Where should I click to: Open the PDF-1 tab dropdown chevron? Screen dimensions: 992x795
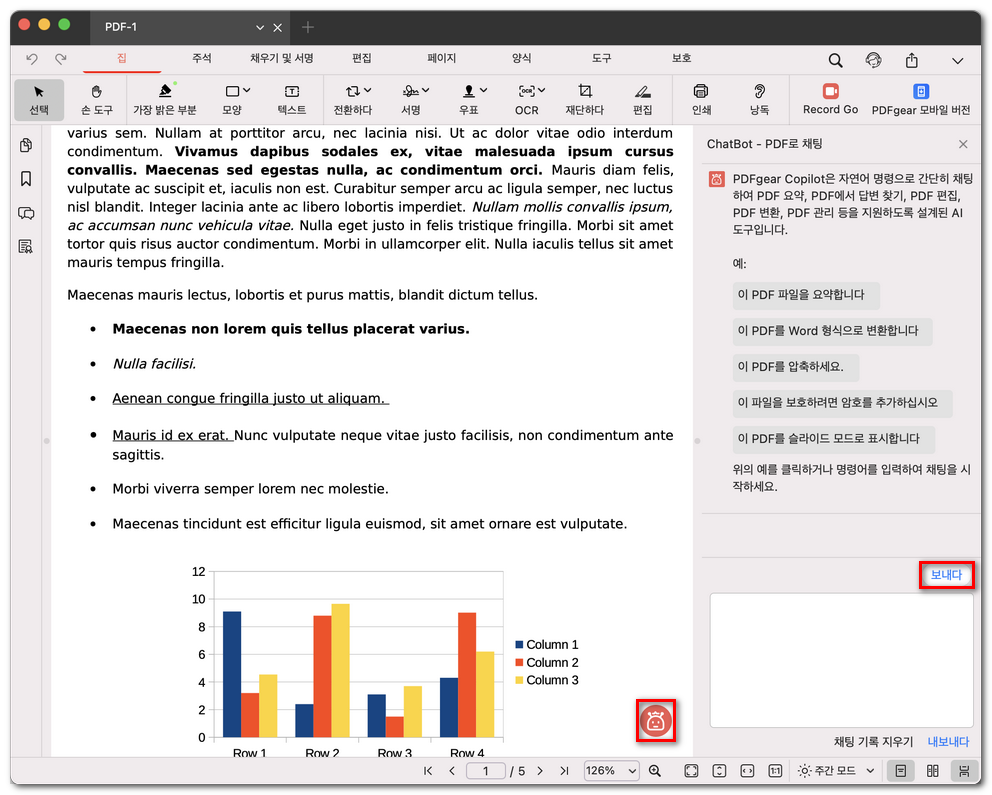pyautogui.click(x=259, y=28)
